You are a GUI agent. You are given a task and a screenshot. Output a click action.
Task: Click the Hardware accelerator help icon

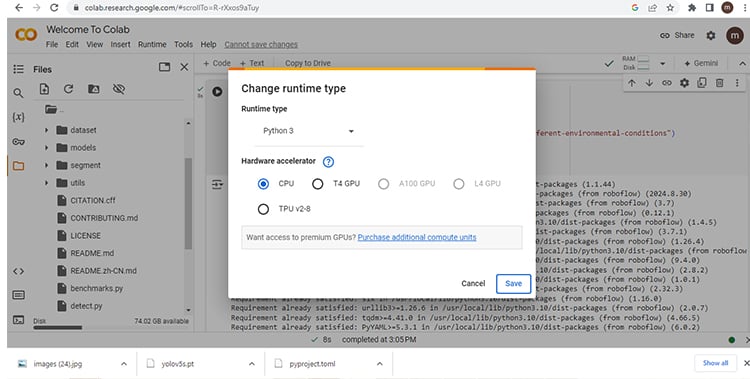coord(328,162)
